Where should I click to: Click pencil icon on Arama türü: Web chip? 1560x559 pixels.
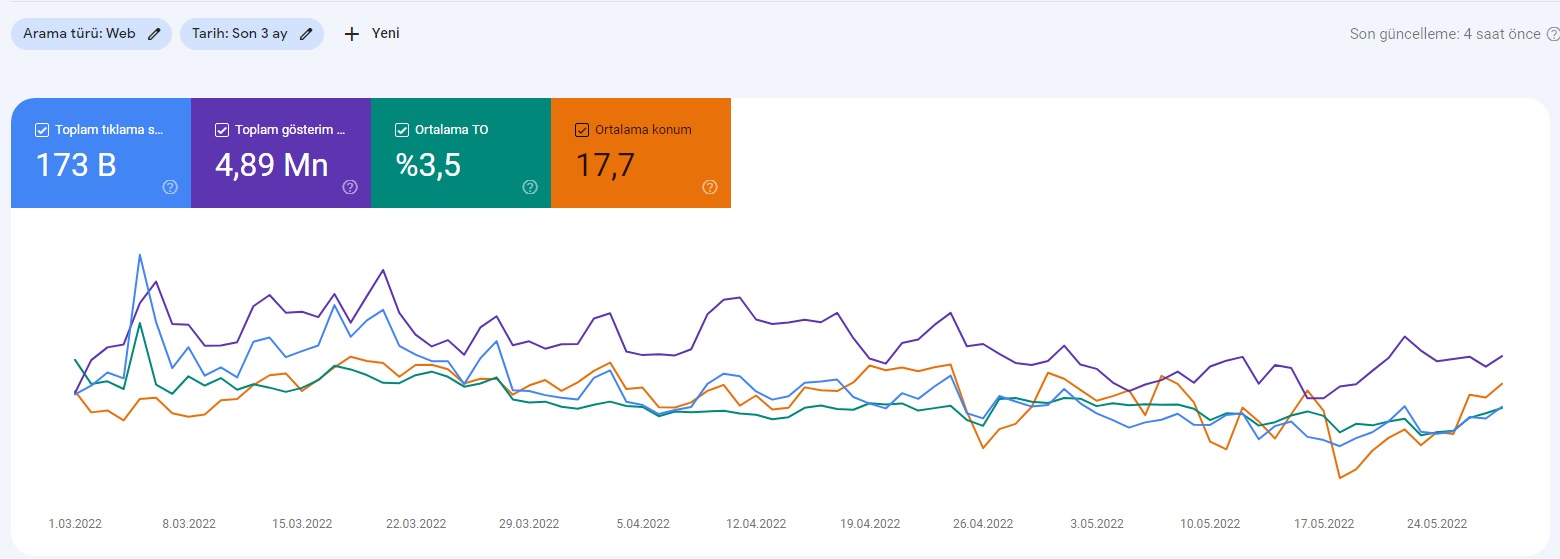(154, 34)
